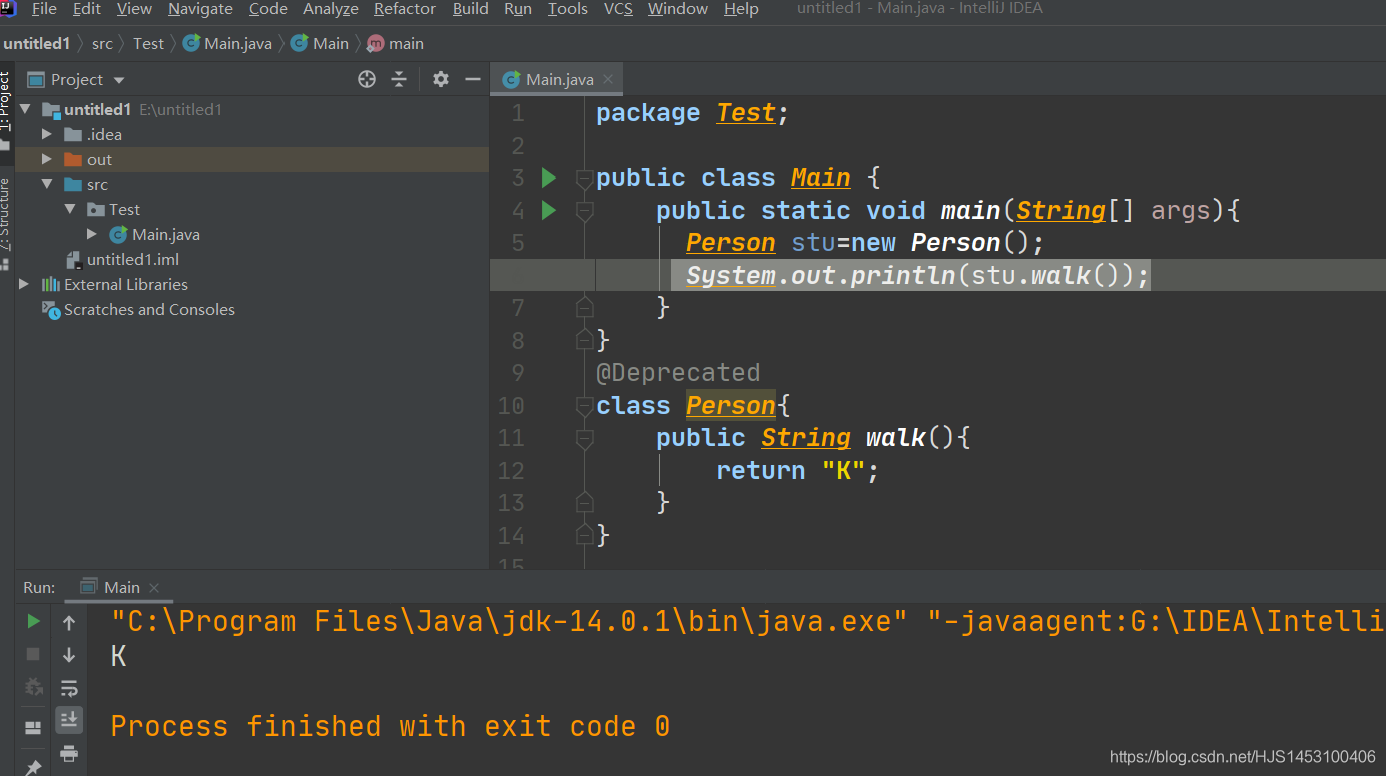The image size is (1386, 776).
Task: Run main method via gutter arrow on line 4
Action: [x=548, y=211]
